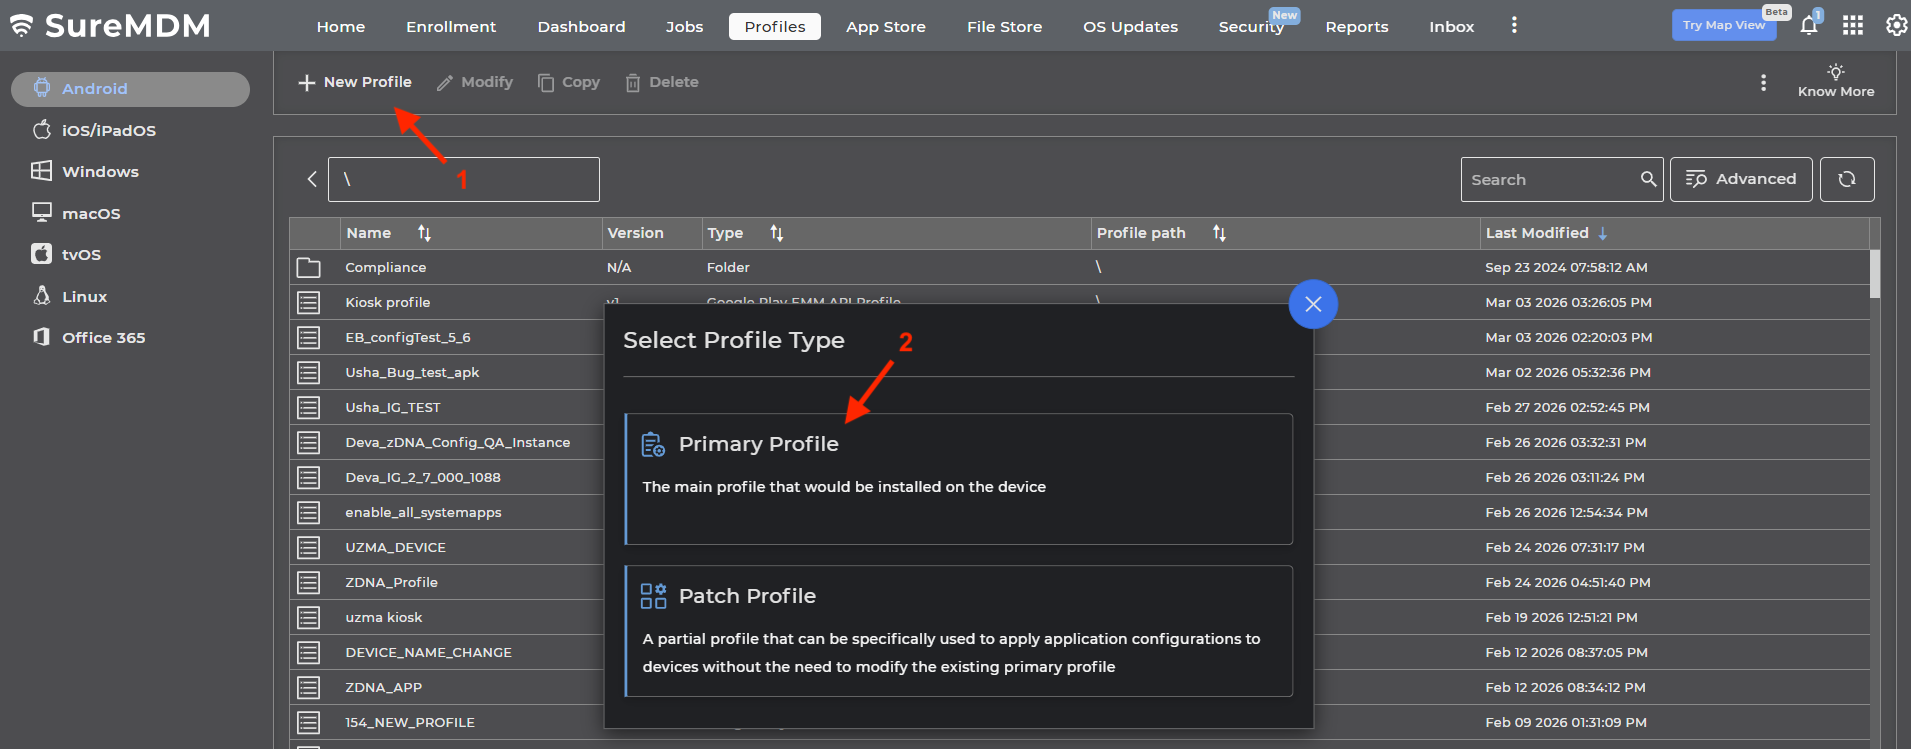
Task: Open the profile toolbar three-dot menu
Action: coord(1763,82)
